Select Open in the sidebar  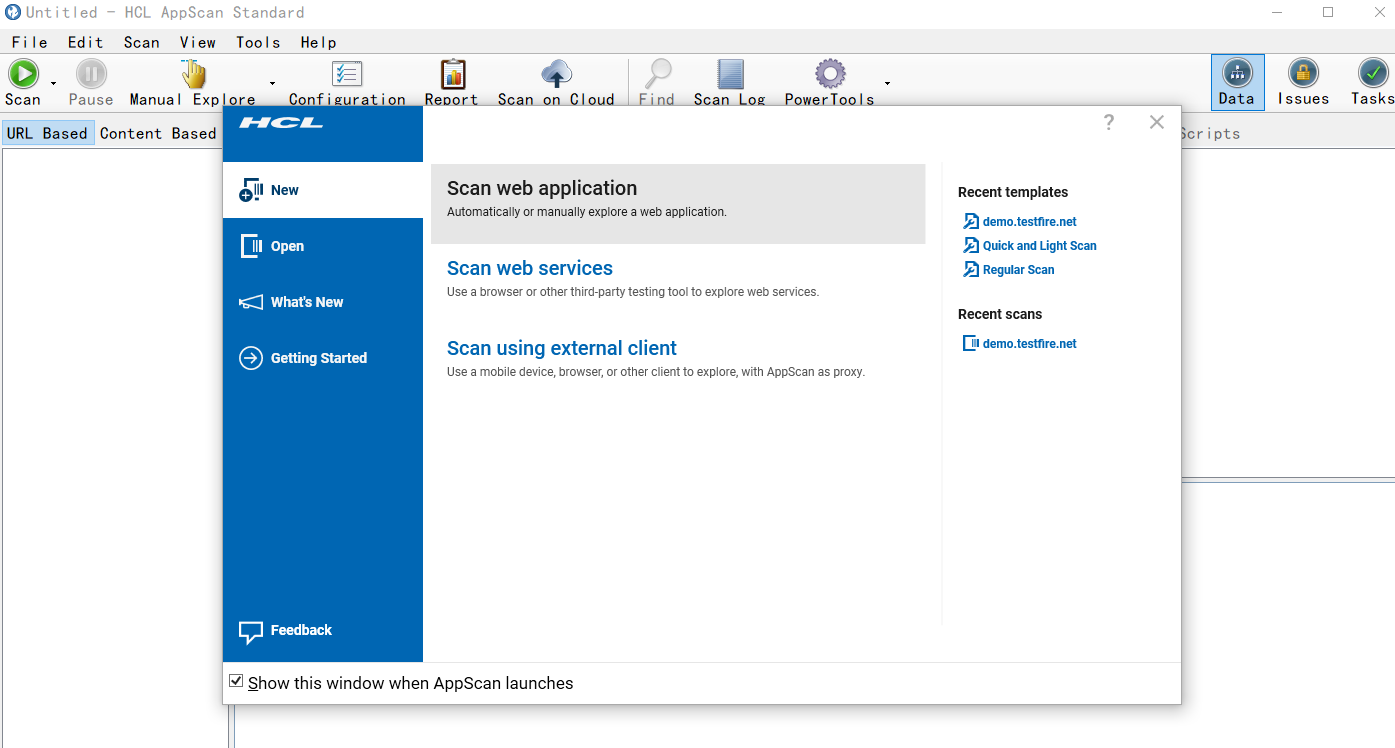[x=323, y=246]
